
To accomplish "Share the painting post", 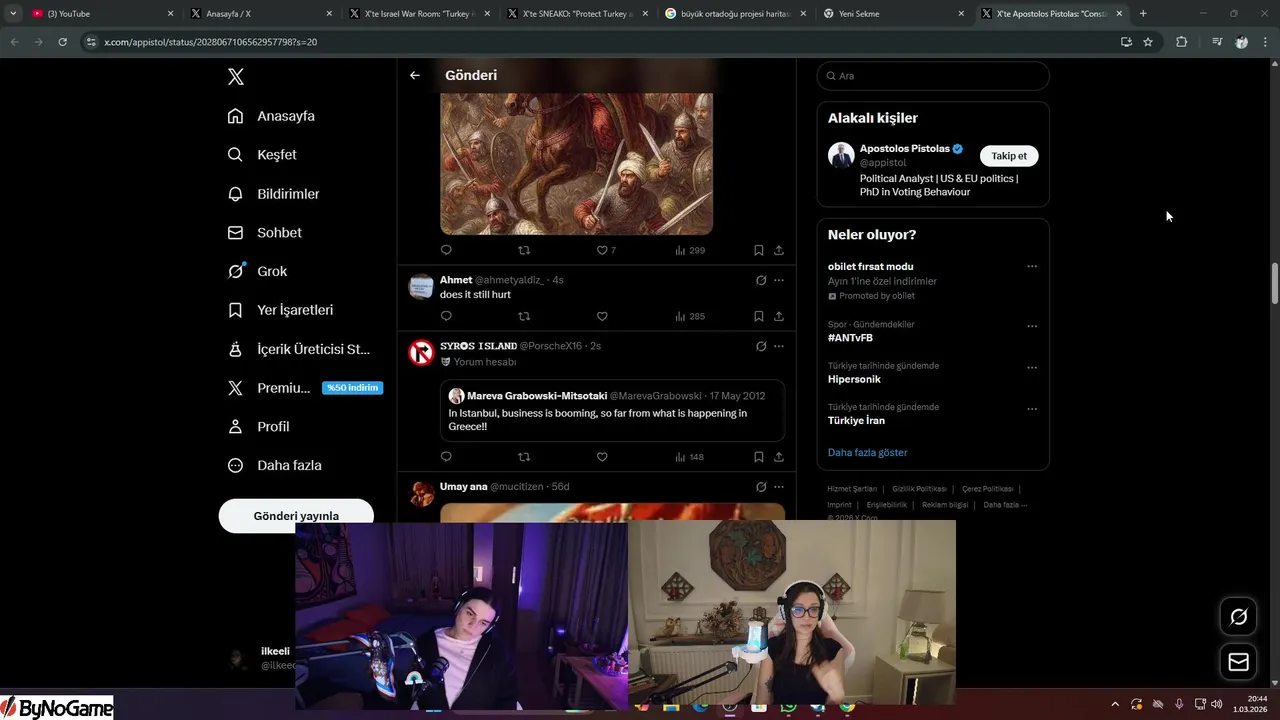I will point(779,250).
